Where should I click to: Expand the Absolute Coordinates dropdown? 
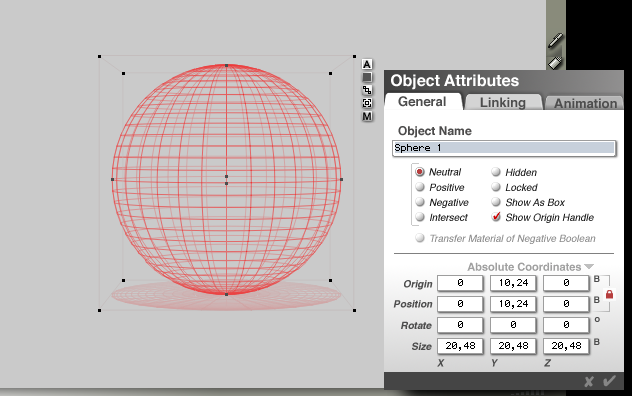(530, 267)
